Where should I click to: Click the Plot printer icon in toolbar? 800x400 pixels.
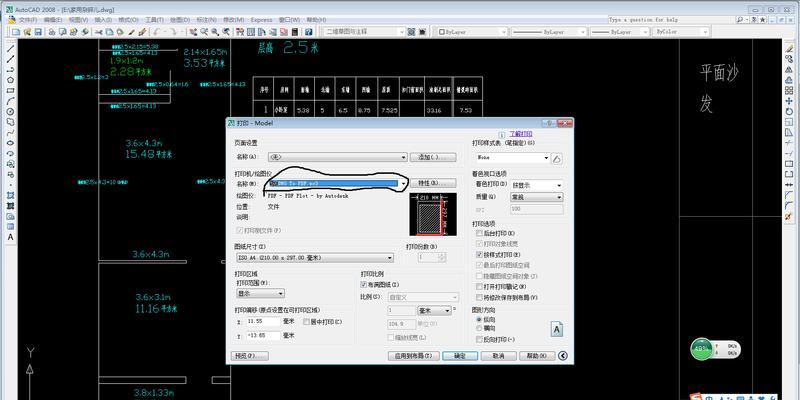(x=52, y=32)
